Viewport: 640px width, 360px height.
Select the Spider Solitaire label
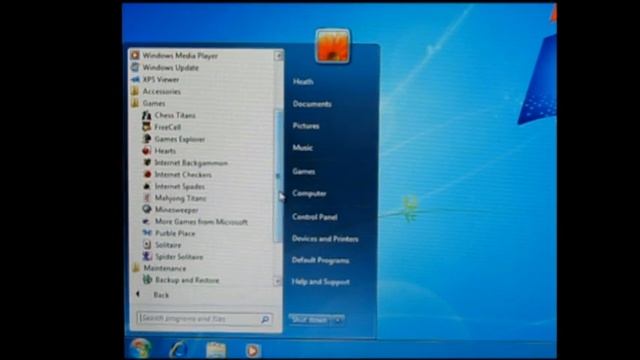point(179,257)
